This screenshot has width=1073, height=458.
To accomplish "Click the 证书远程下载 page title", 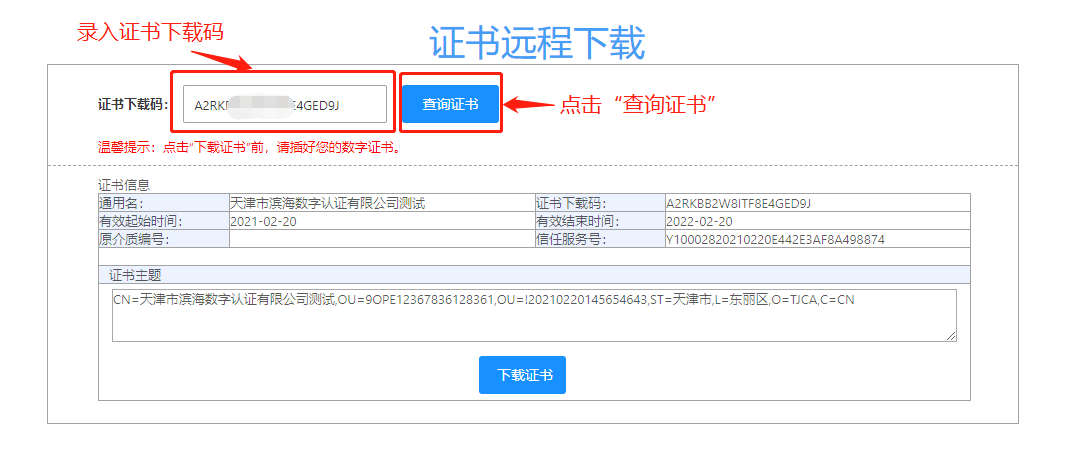I will [x=537, y=42].
